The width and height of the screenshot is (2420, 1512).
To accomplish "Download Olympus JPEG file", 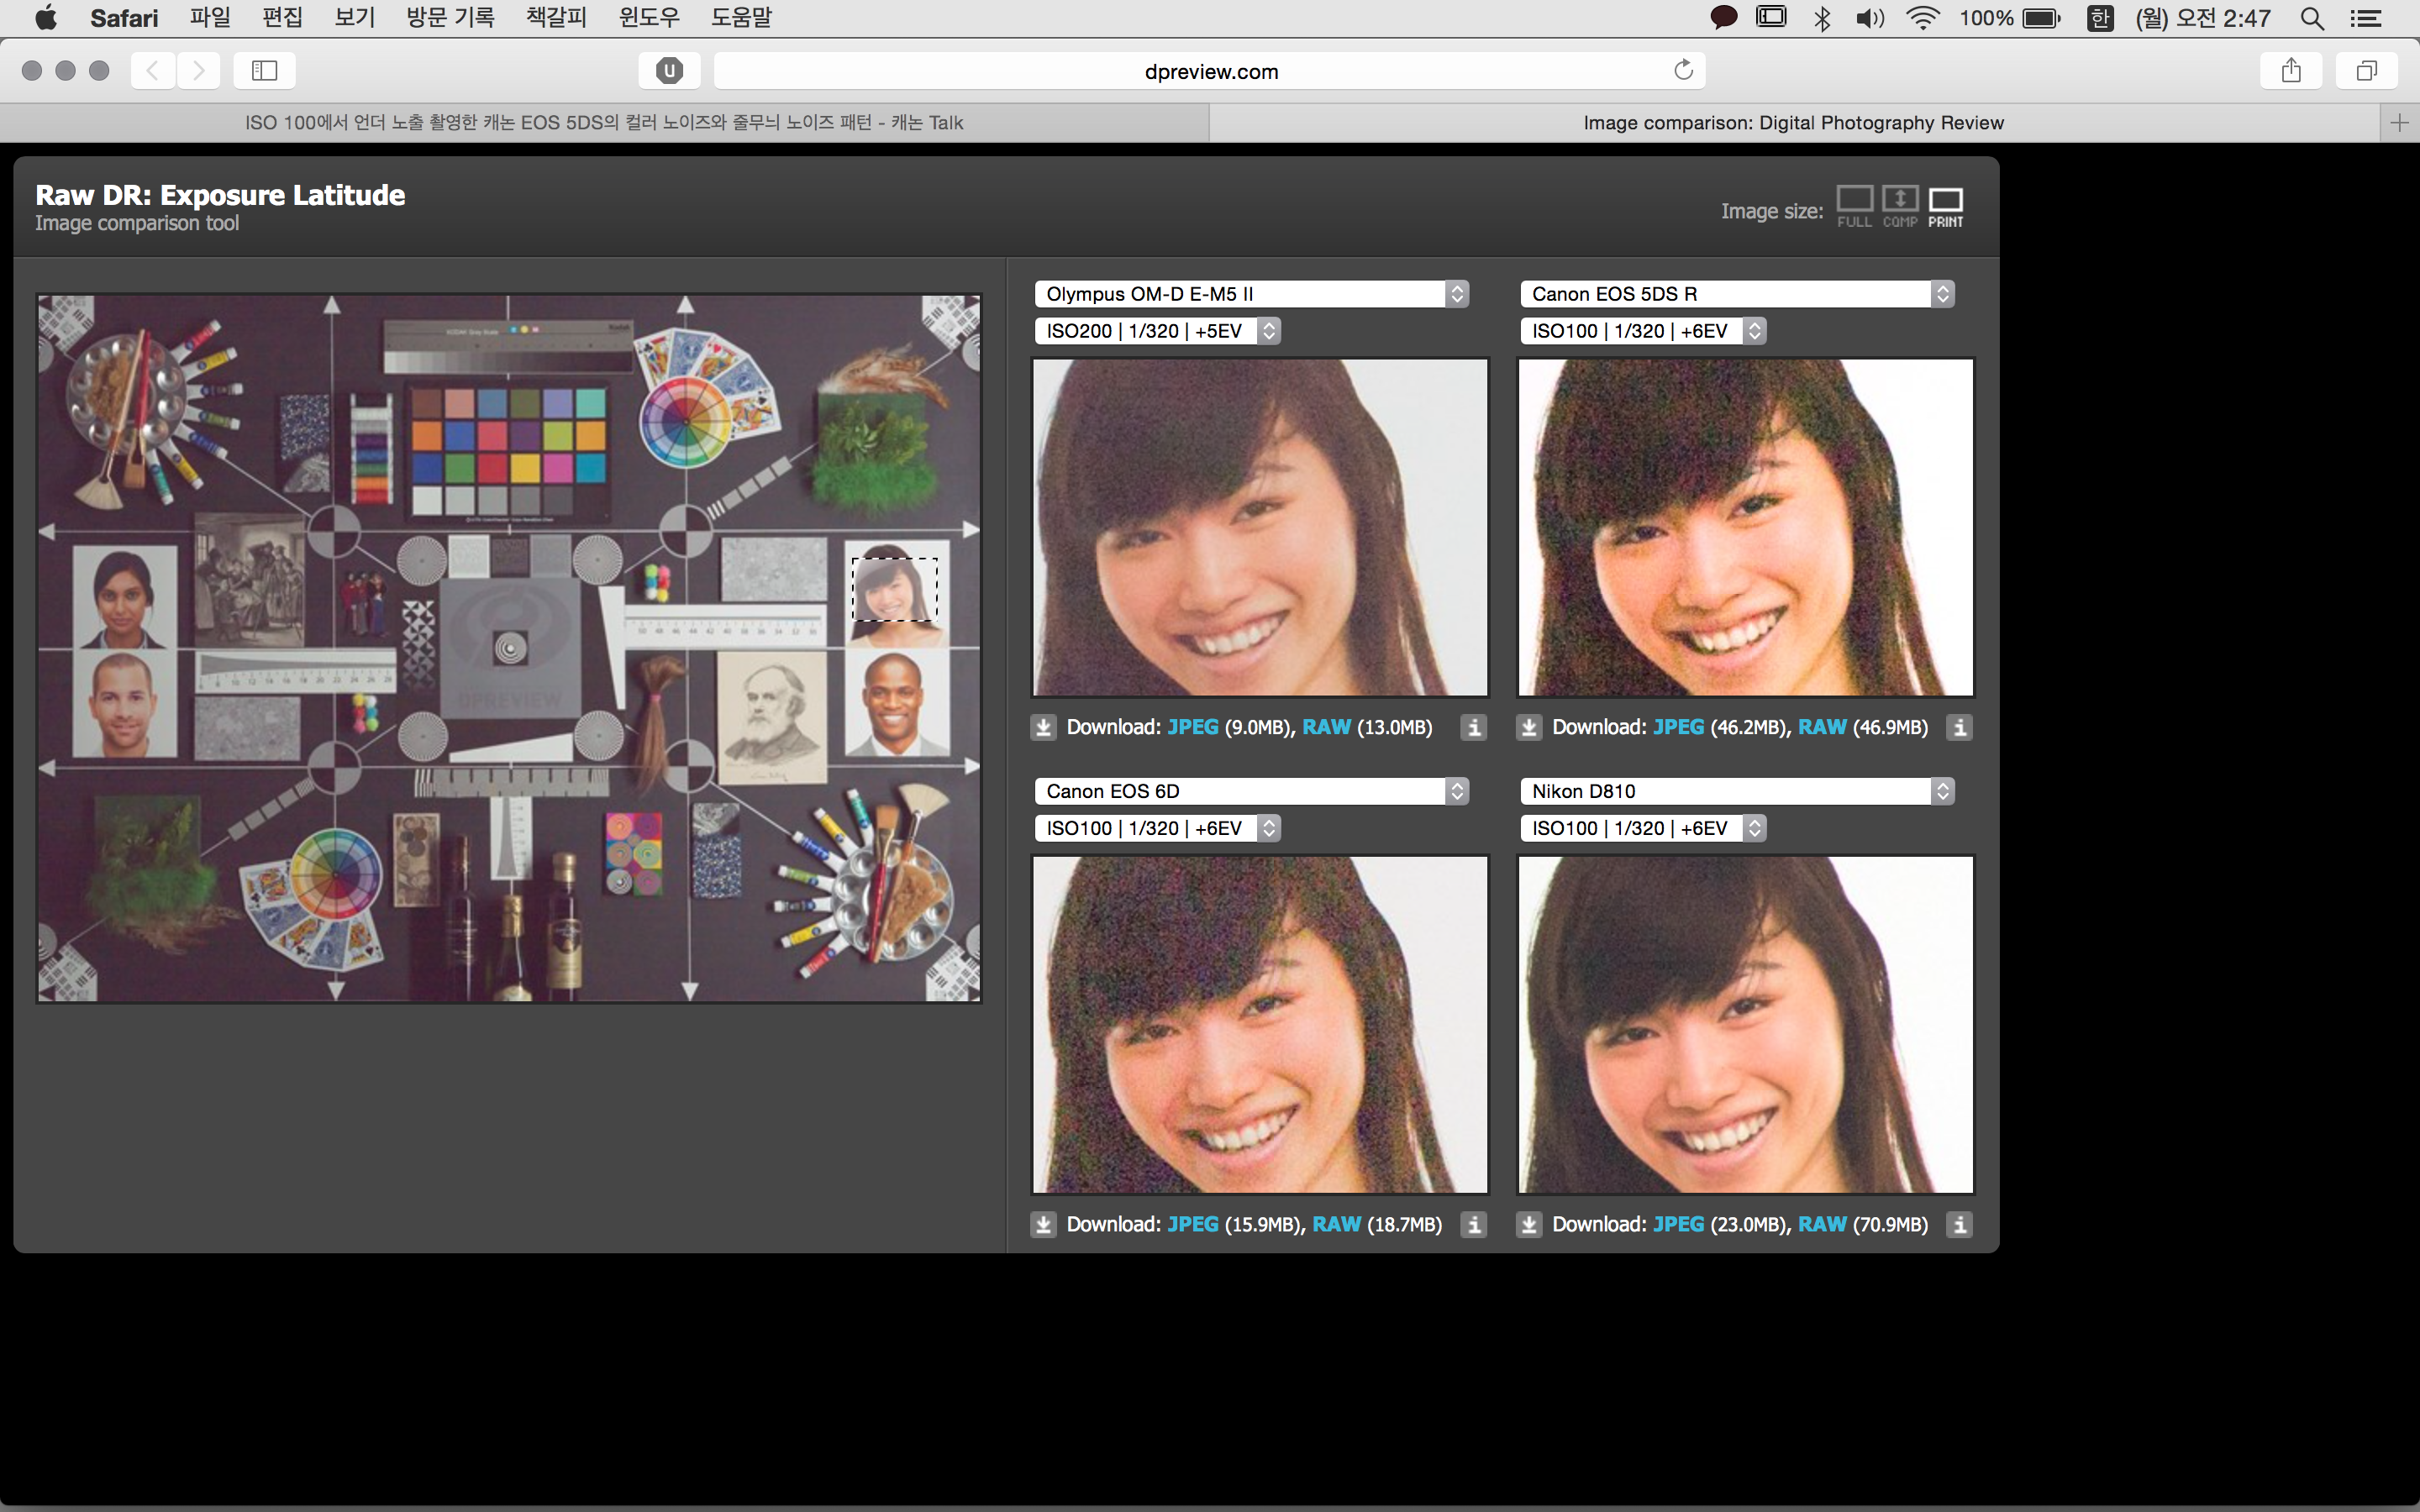I will click(1192, 728).
